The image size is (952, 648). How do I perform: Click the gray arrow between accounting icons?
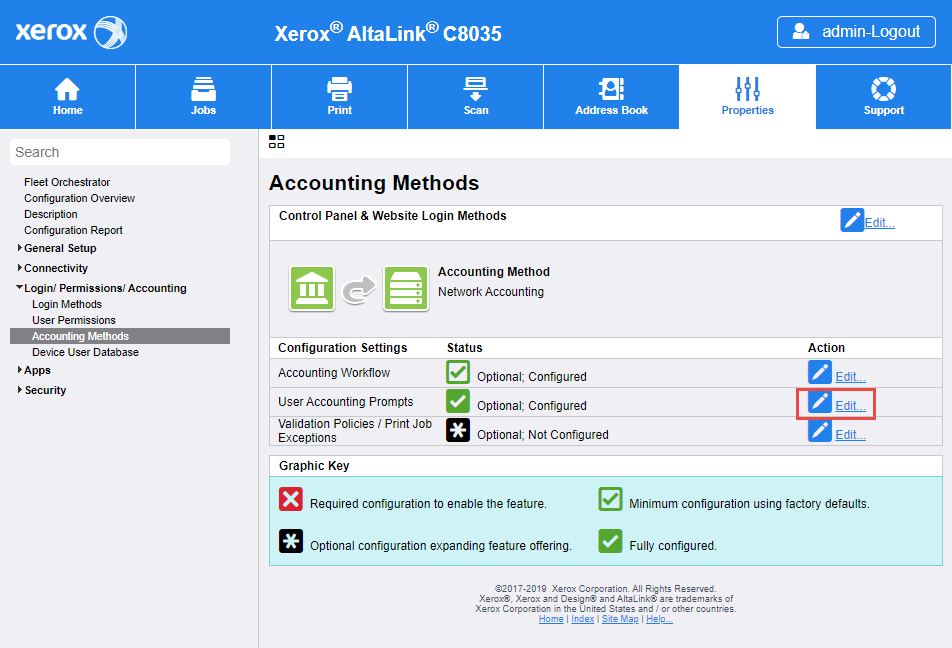click(359, 289)
